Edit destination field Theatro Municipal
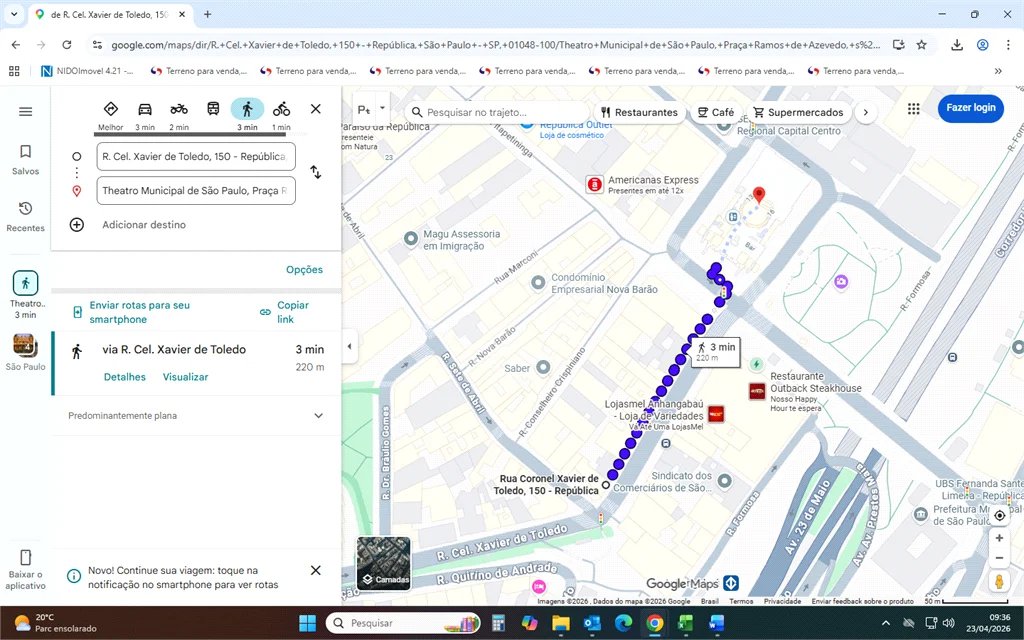 [196, 191]
